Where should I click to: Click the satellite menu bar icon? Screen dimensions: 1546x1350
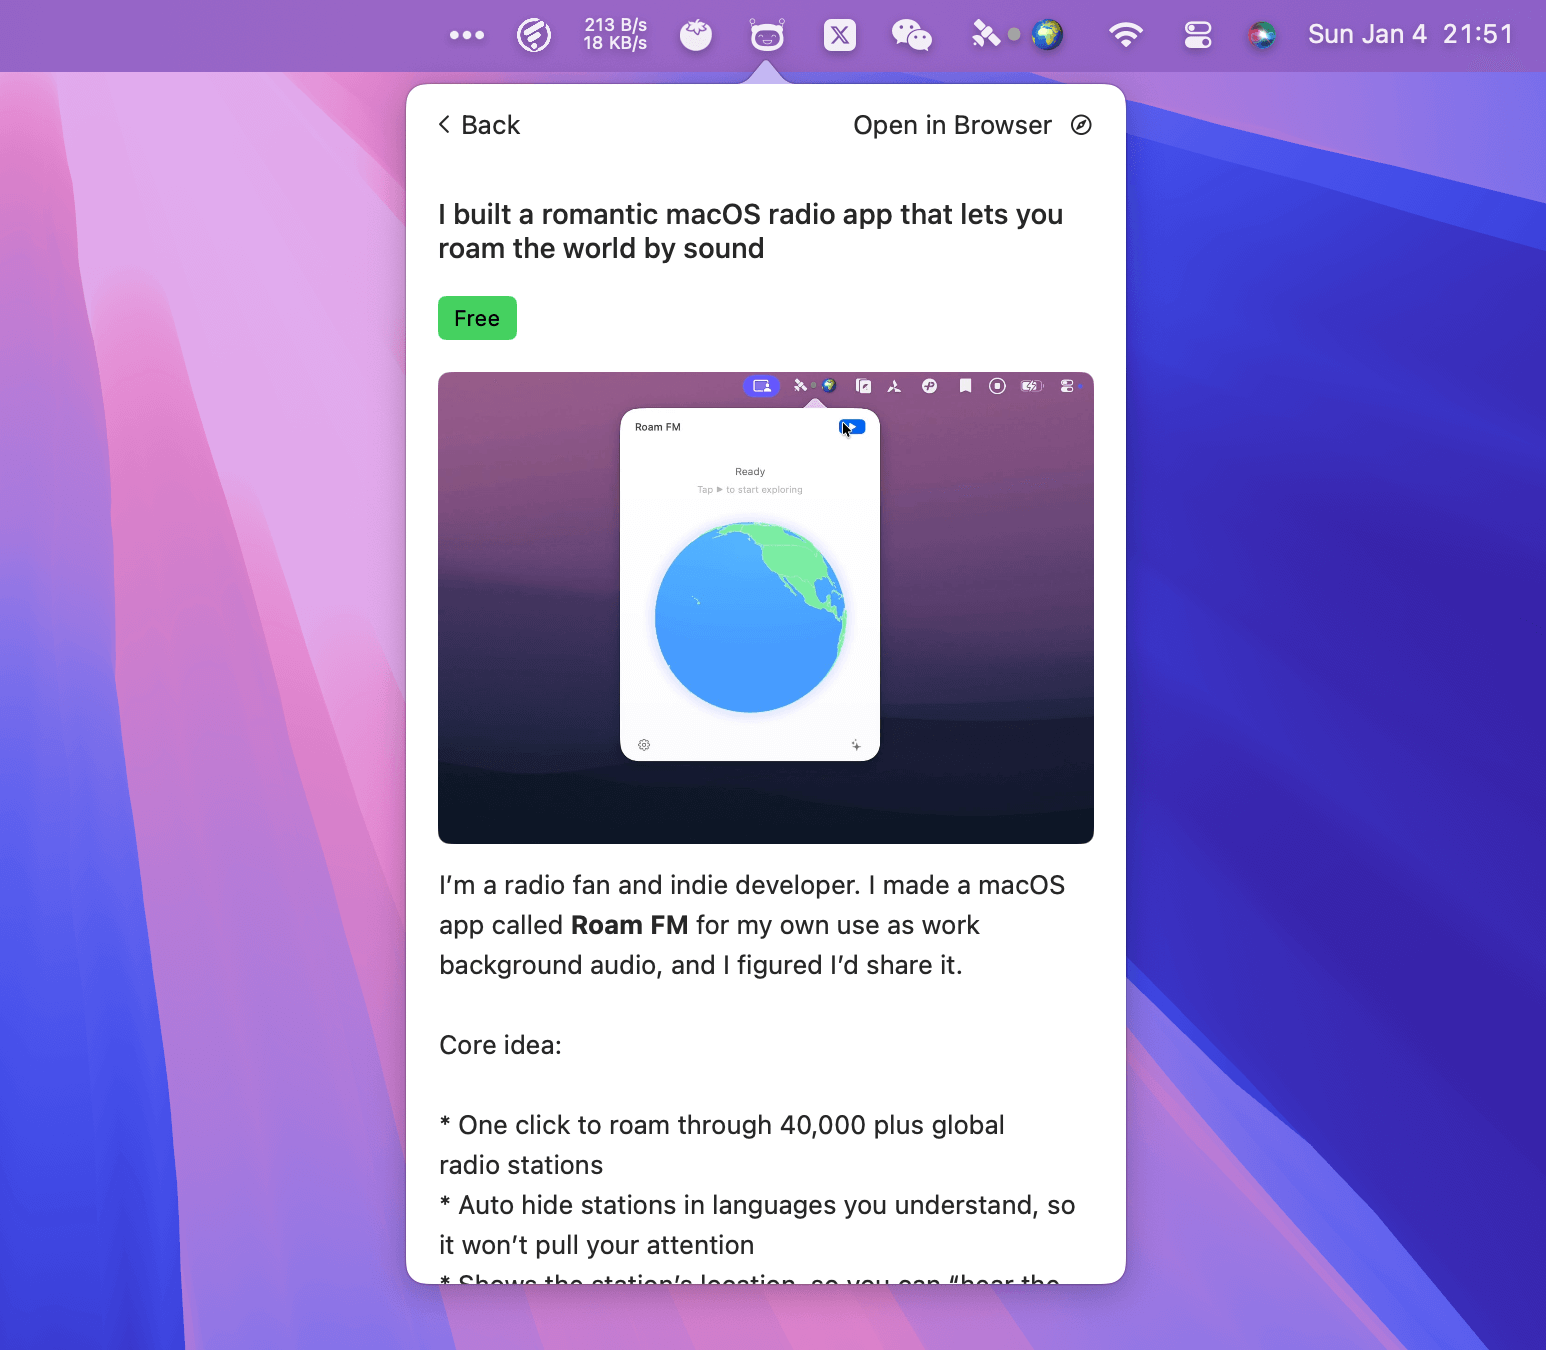[985, 36]
